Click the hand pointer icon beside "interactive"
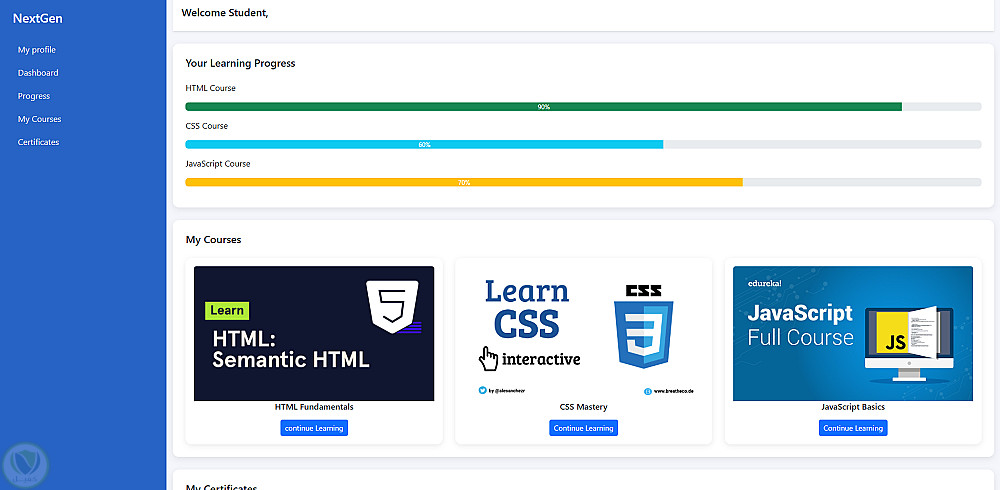1000x490 pixels. tap(489, 358)
